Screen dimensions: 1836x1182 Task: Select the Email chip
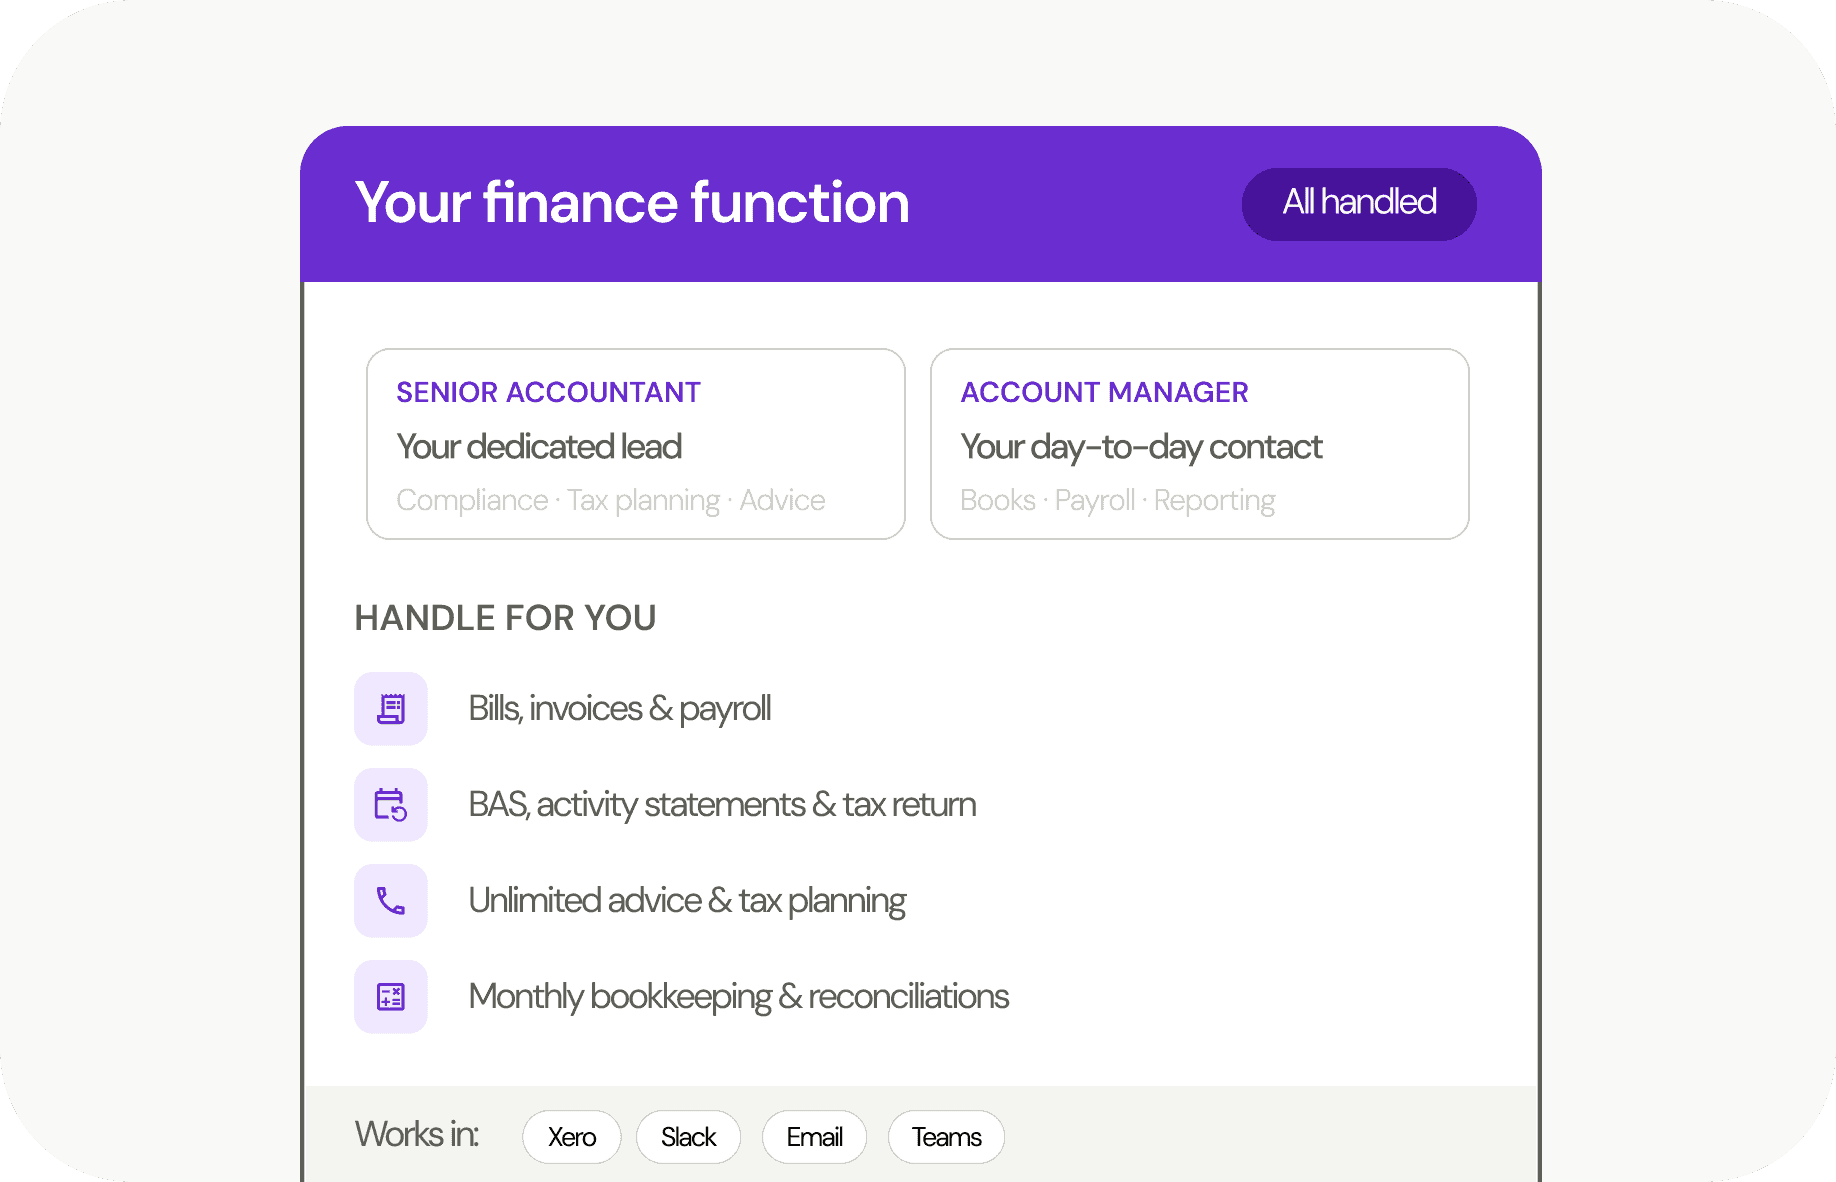pos(814,1137)
